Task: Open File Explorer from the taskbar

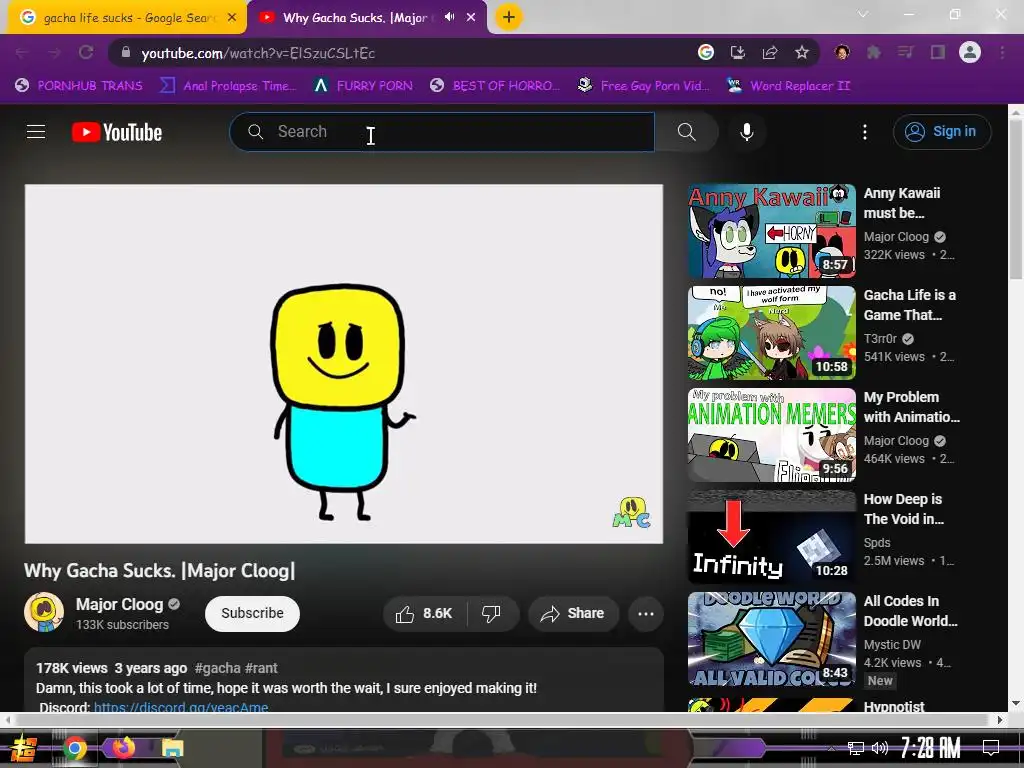Action: click(x=172, y=748)
